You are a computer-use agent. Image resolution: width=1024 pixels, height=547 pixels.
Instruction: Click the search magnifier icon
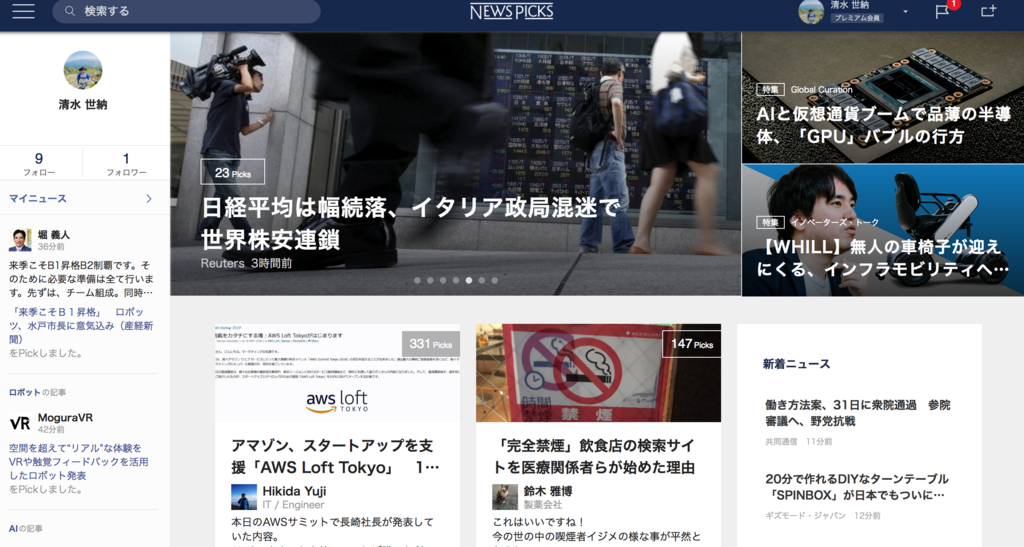tap(70, 11)
